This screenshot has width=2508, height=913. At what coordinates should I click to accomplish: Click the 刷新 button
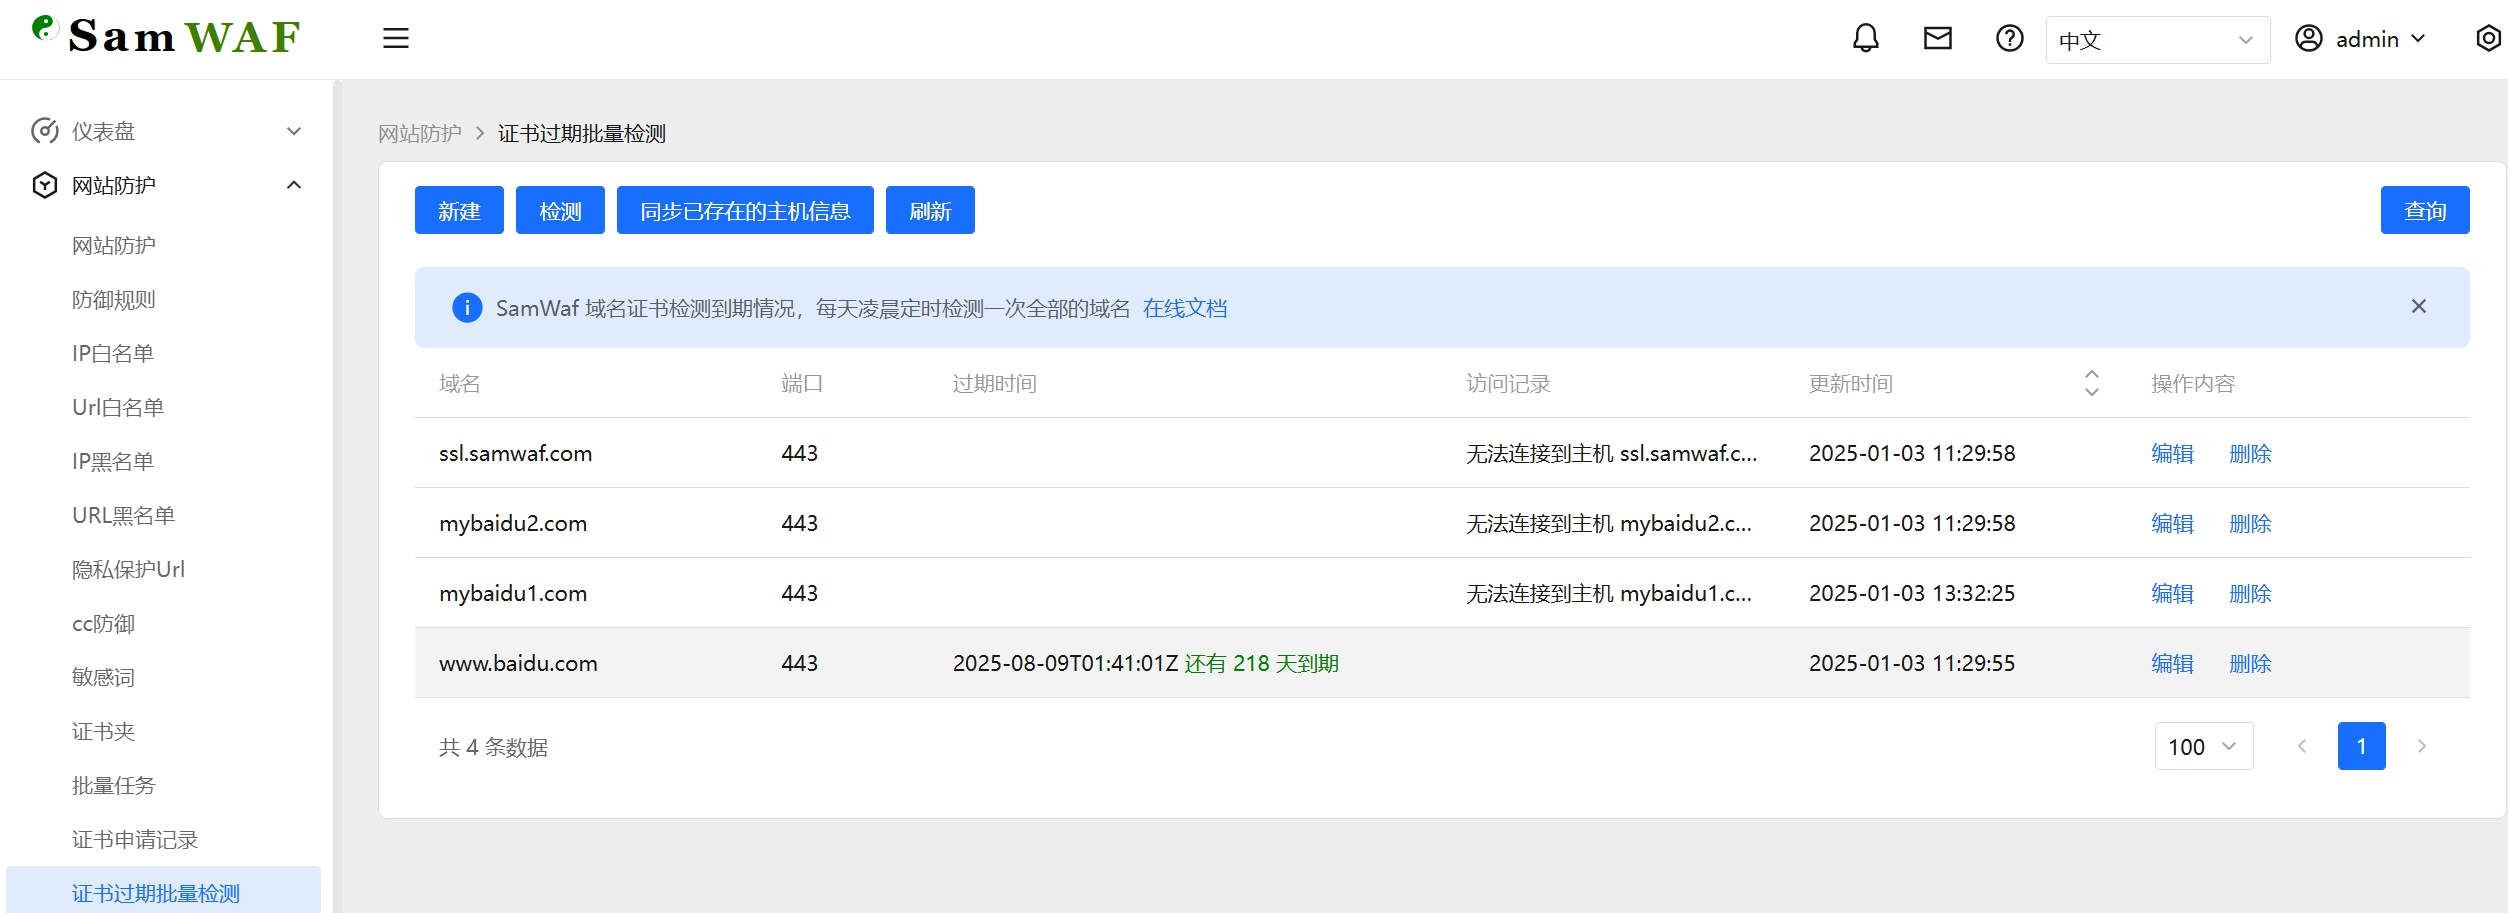930,210
